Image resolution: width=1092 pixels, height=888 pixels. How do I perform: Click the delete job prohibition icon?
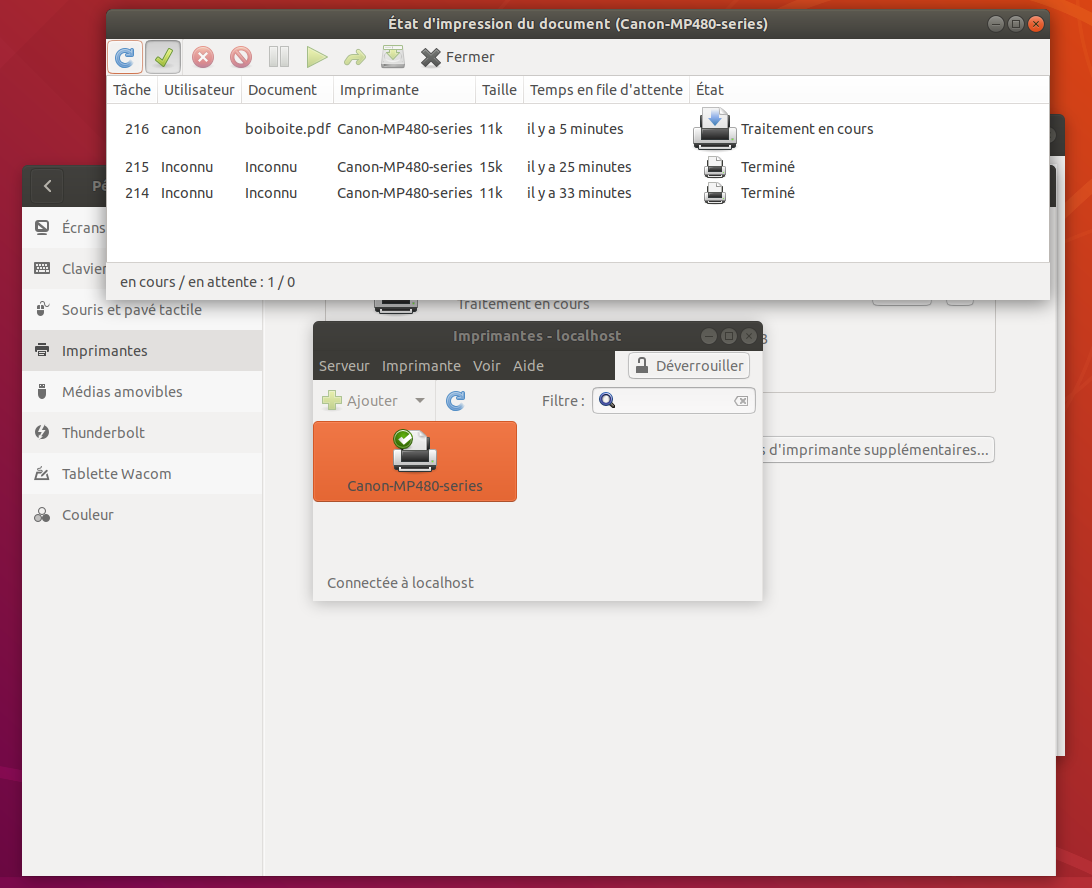pos(241,57)
